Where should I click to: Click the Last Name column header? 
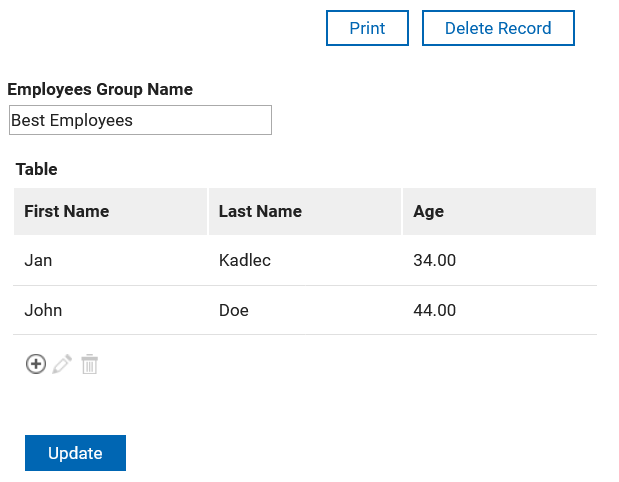pyautogui.click(x=260, y=211)
